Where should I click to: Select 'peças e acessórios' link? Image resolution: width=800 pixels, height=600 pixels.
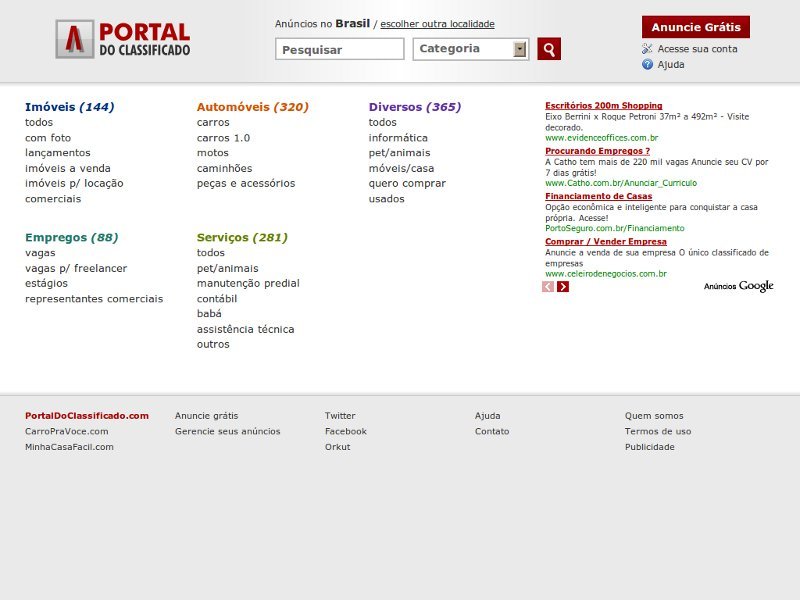pyautogui.click(x=246, y=184)
